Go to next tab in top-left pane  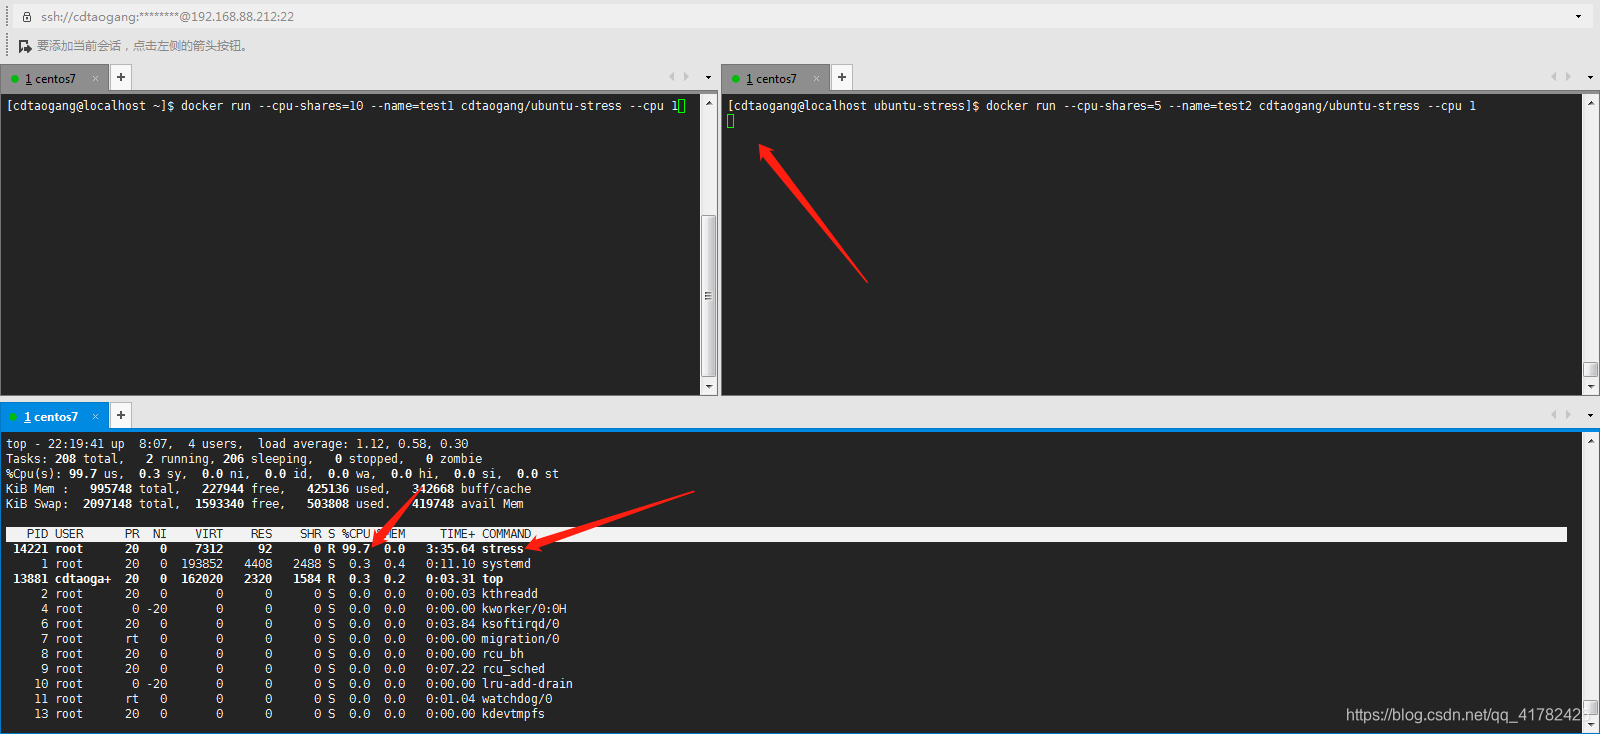[x=686, y=77]
